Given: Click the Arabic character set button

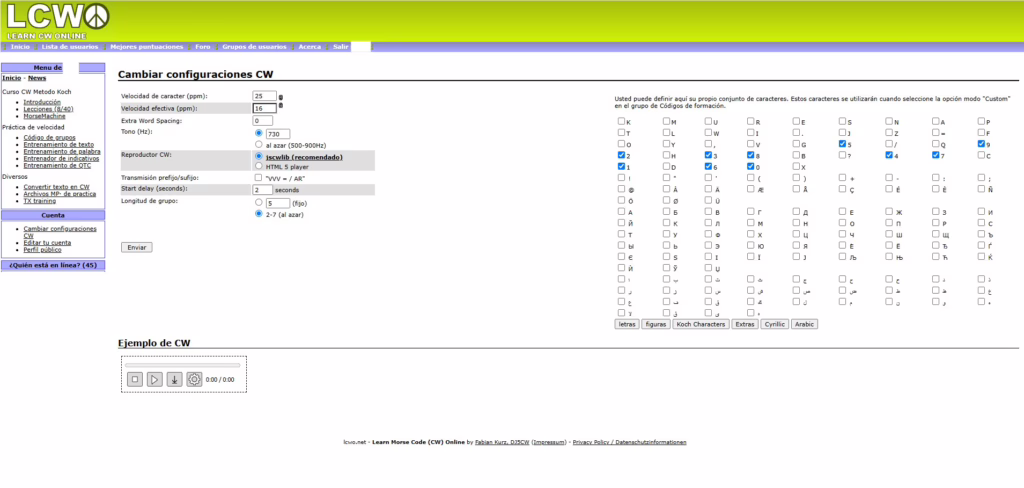Looking at the screenshot, I should coord(805,324).
